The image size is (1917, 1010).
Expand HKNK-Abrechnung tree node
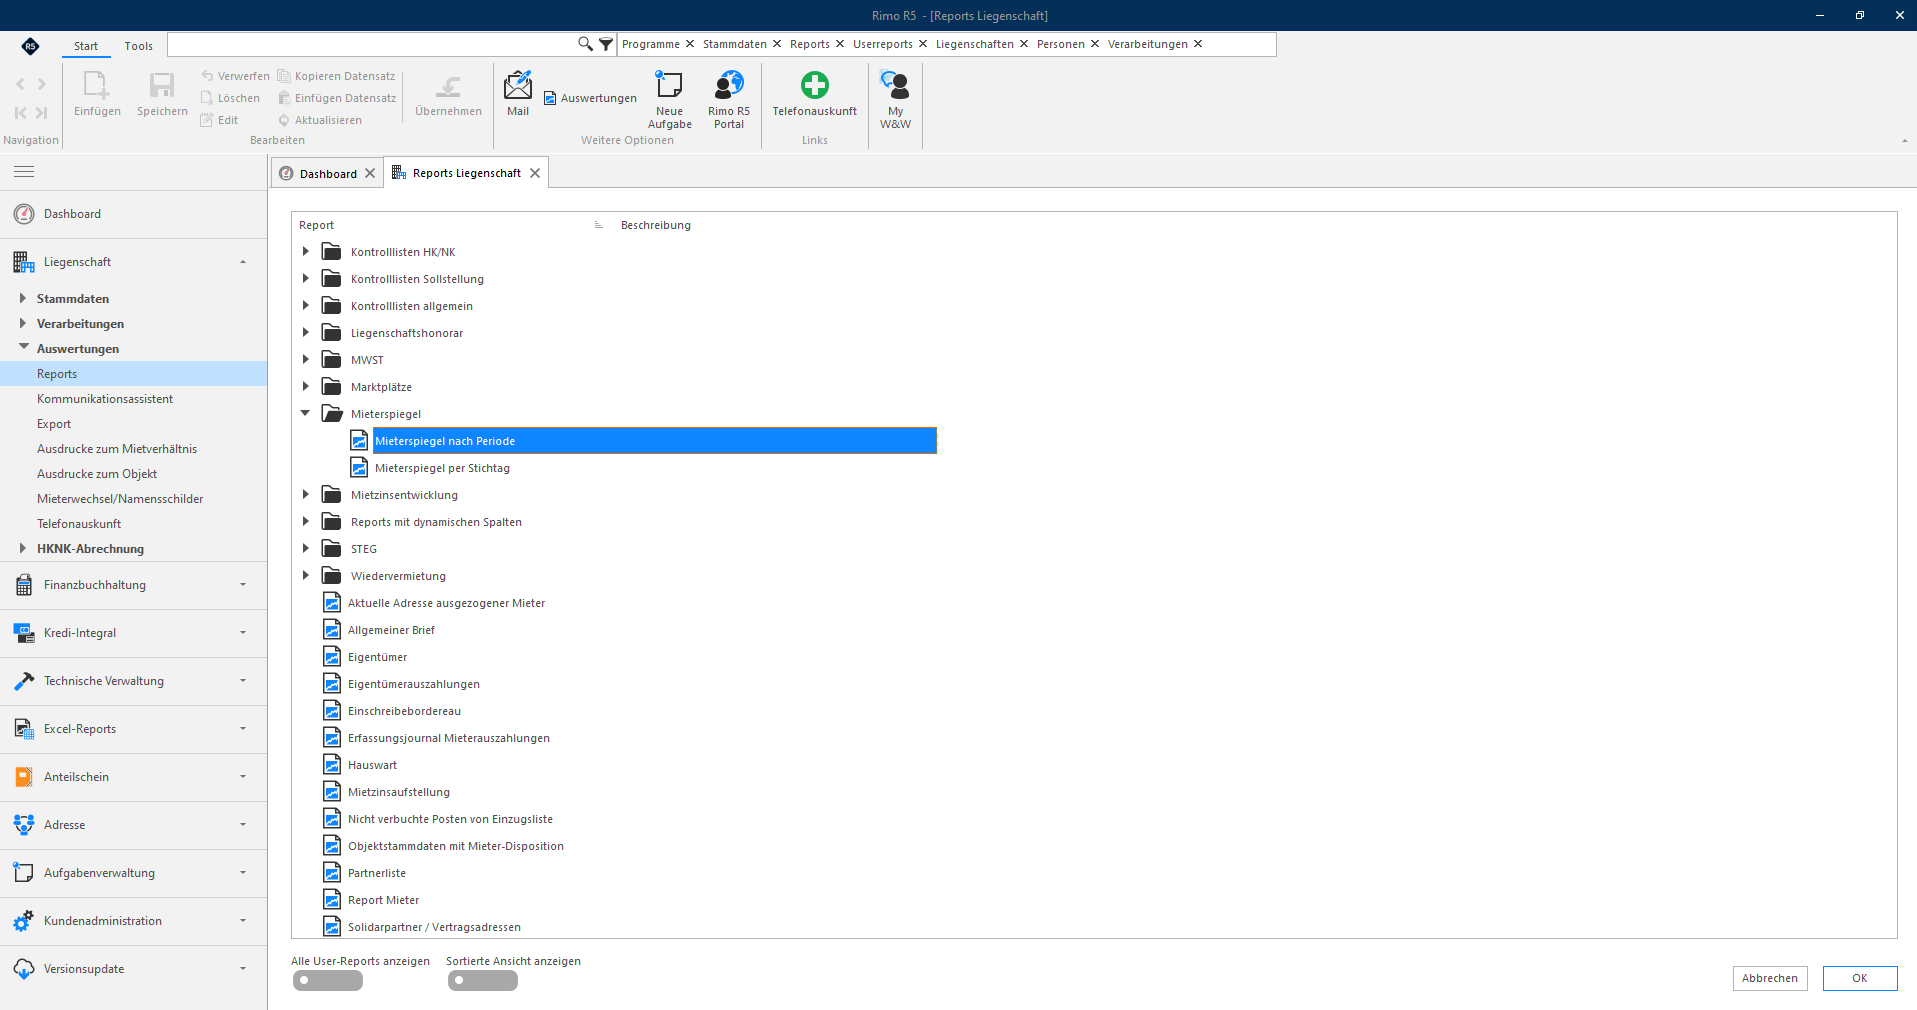pyautogui.click(x=22, y=548)
